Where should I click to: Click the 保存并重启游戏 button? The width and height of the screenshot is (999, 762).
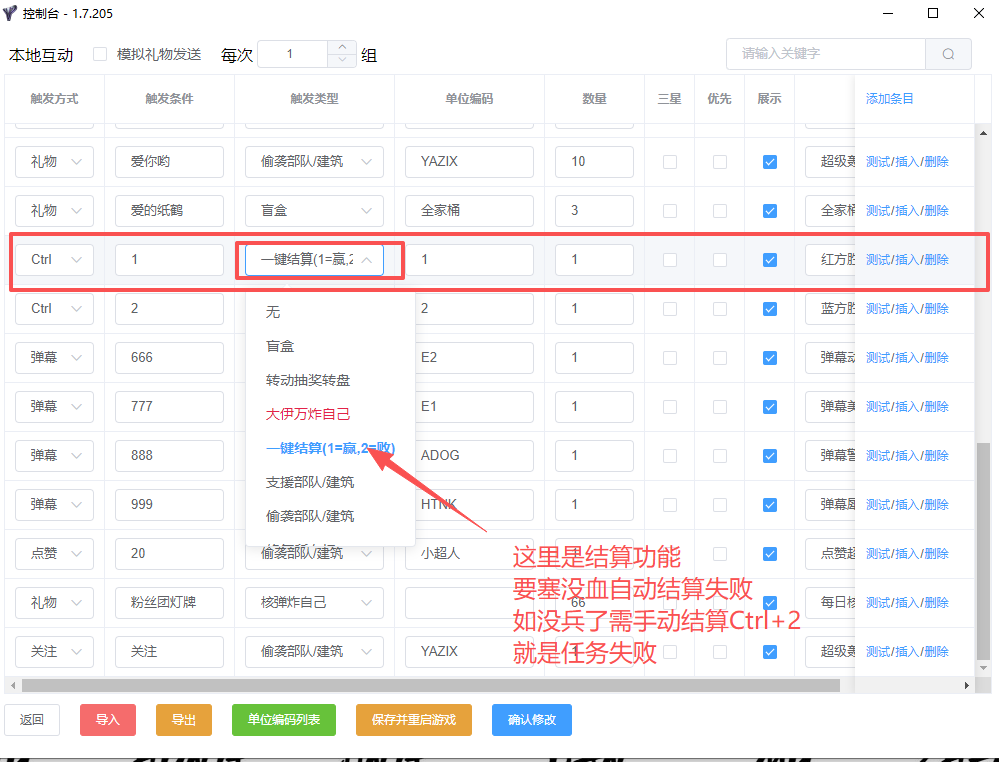tap(413, 720)
